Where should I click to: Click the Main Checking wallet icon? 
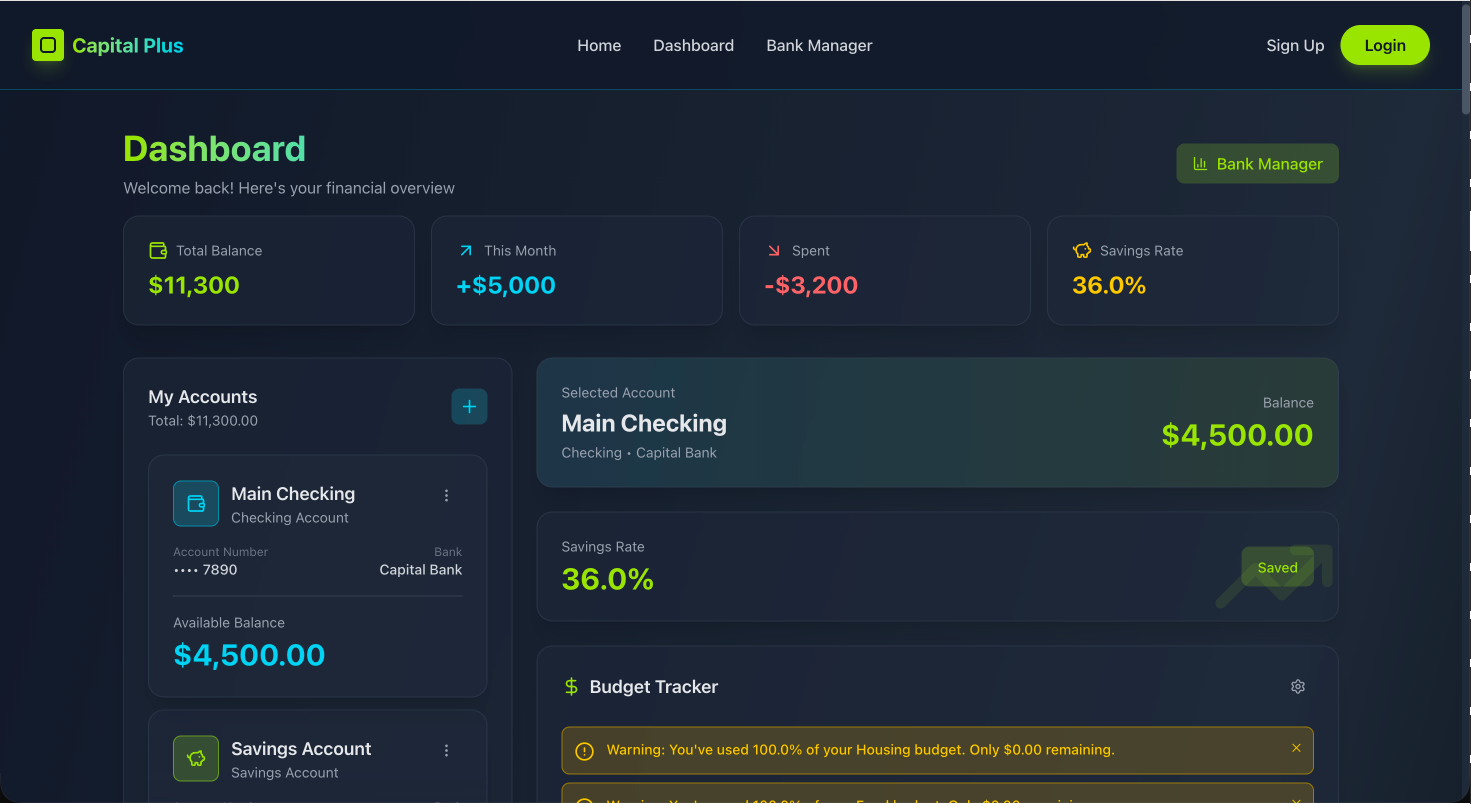point(196,503)
